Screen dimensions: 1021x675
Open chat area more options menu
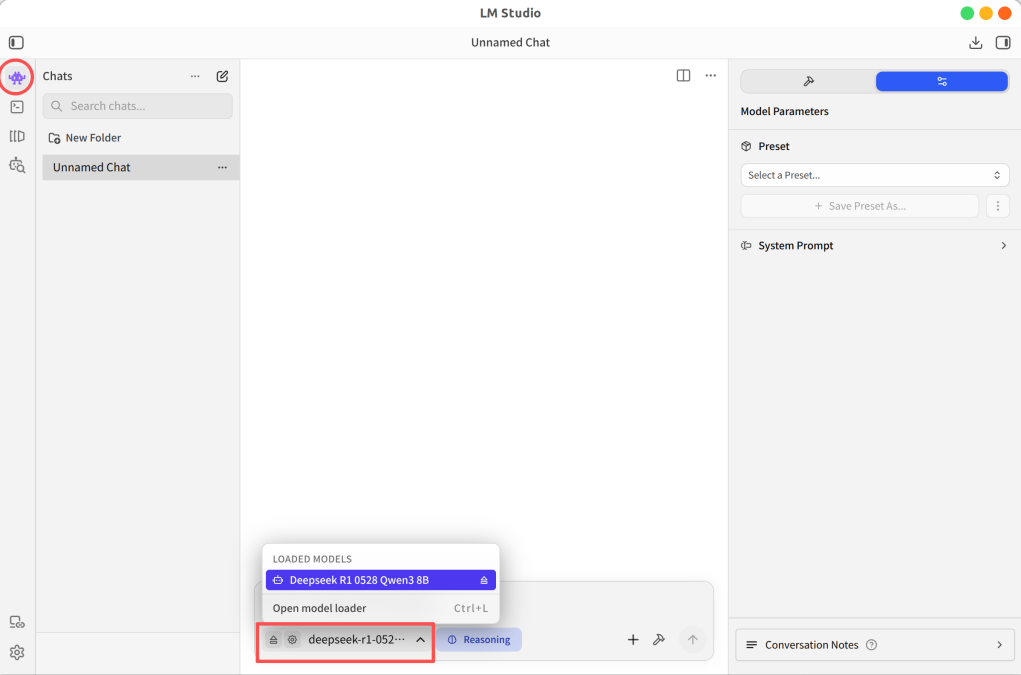[710, 76]
